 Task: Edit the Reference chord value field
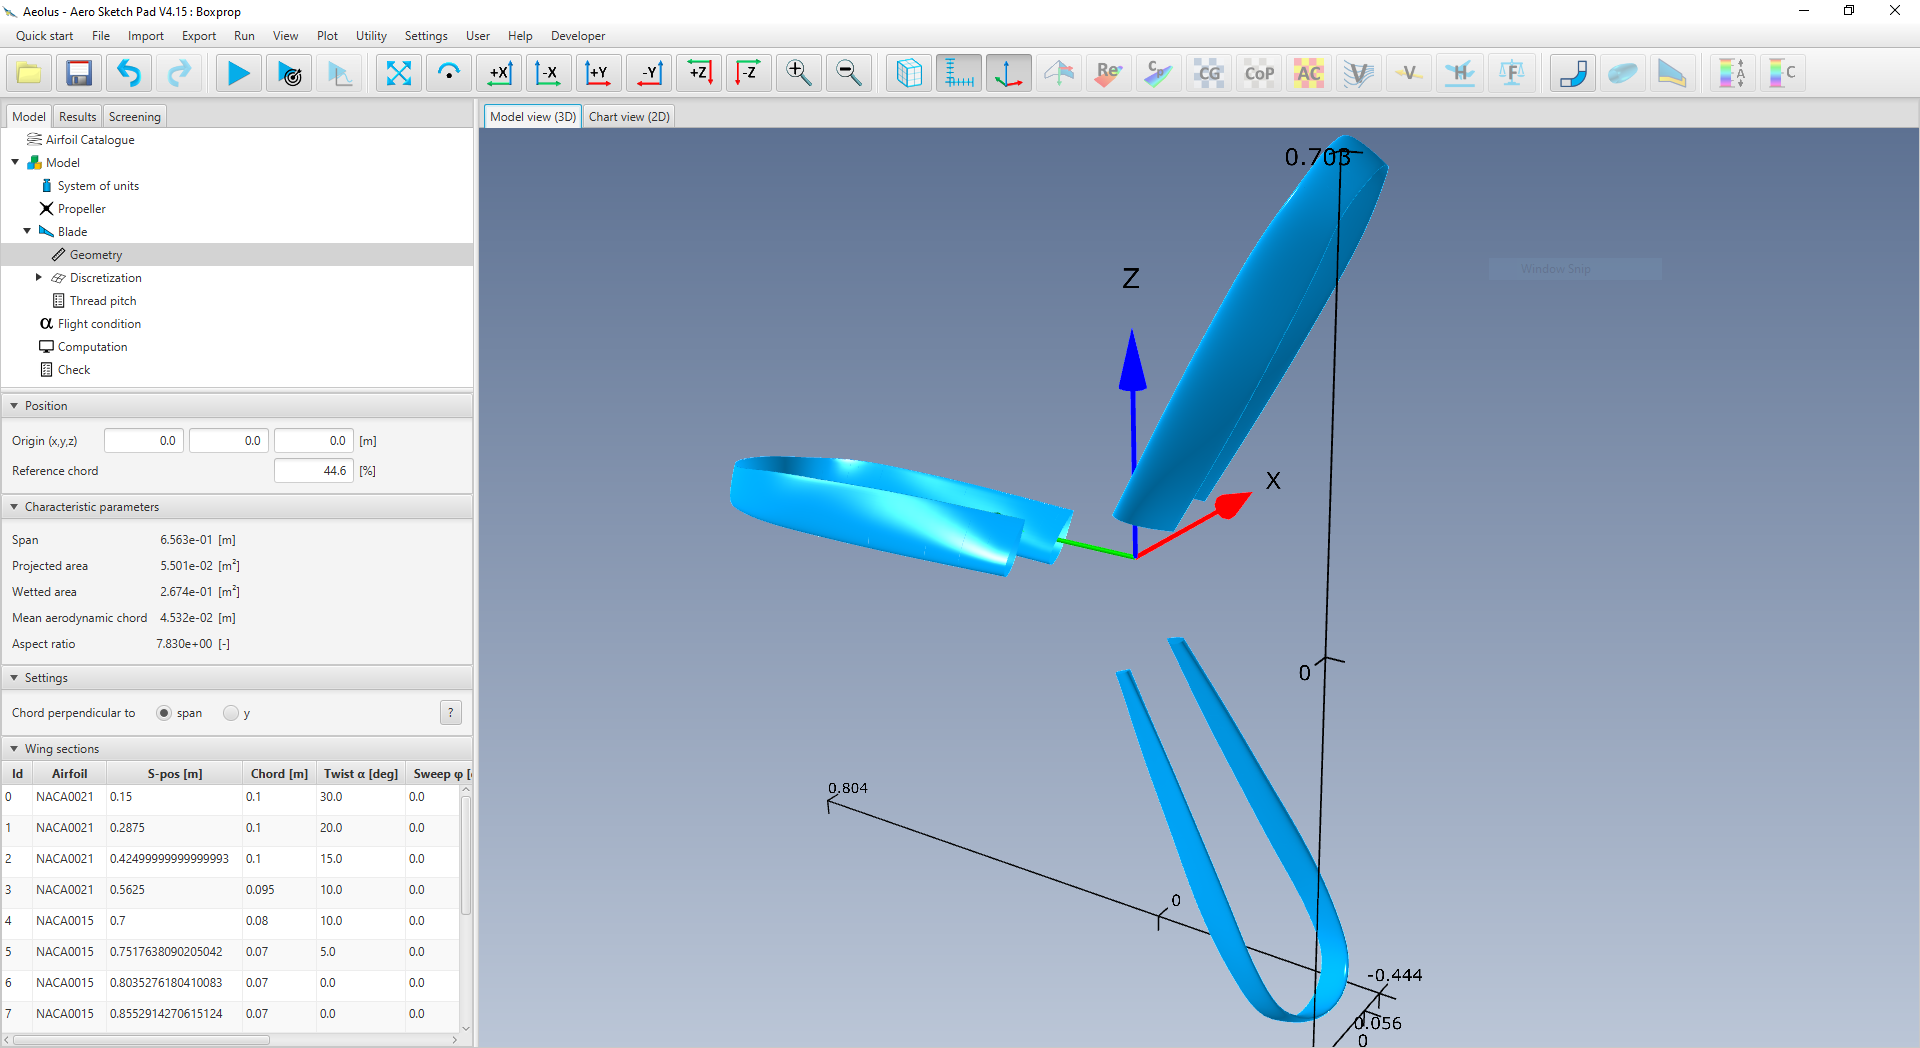(x=313, y=470)
